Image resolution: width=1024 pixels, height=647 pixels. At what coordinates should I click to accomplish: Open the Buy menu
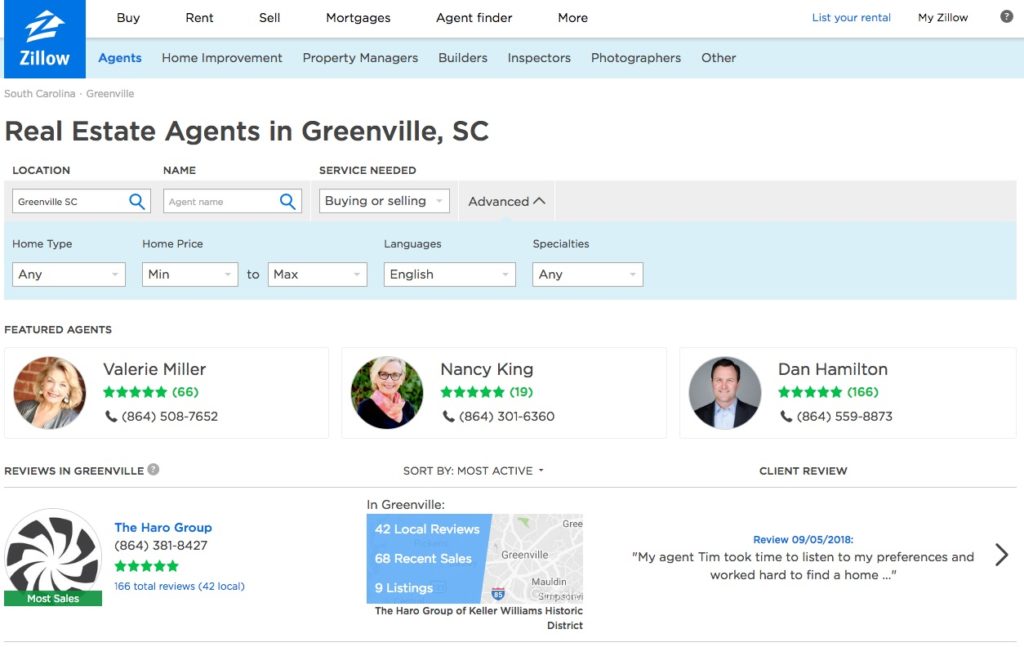128,18
